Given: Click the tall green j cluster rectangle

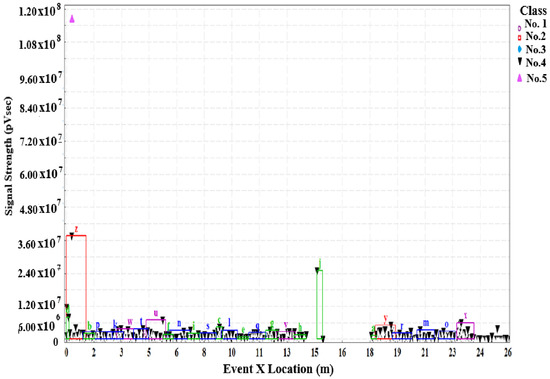Looking at the screenshot, I should (320, 304).
